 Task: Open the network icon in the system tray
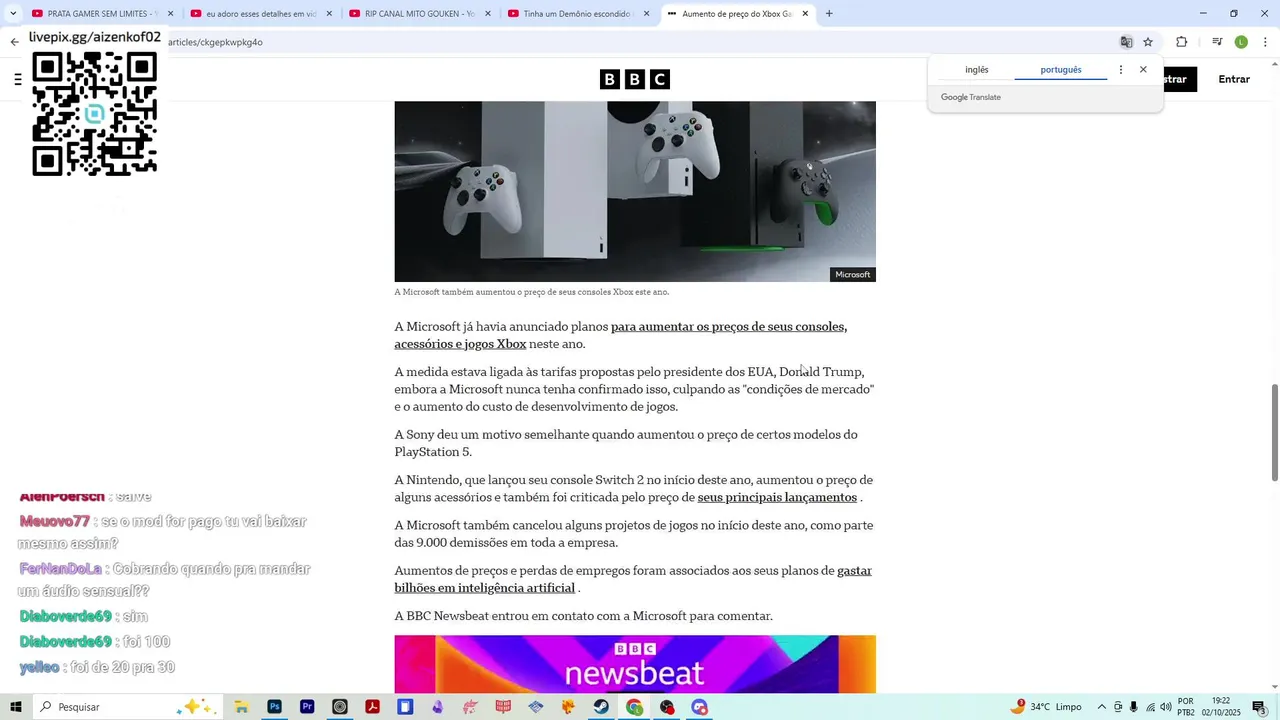tap(1150, 707)
